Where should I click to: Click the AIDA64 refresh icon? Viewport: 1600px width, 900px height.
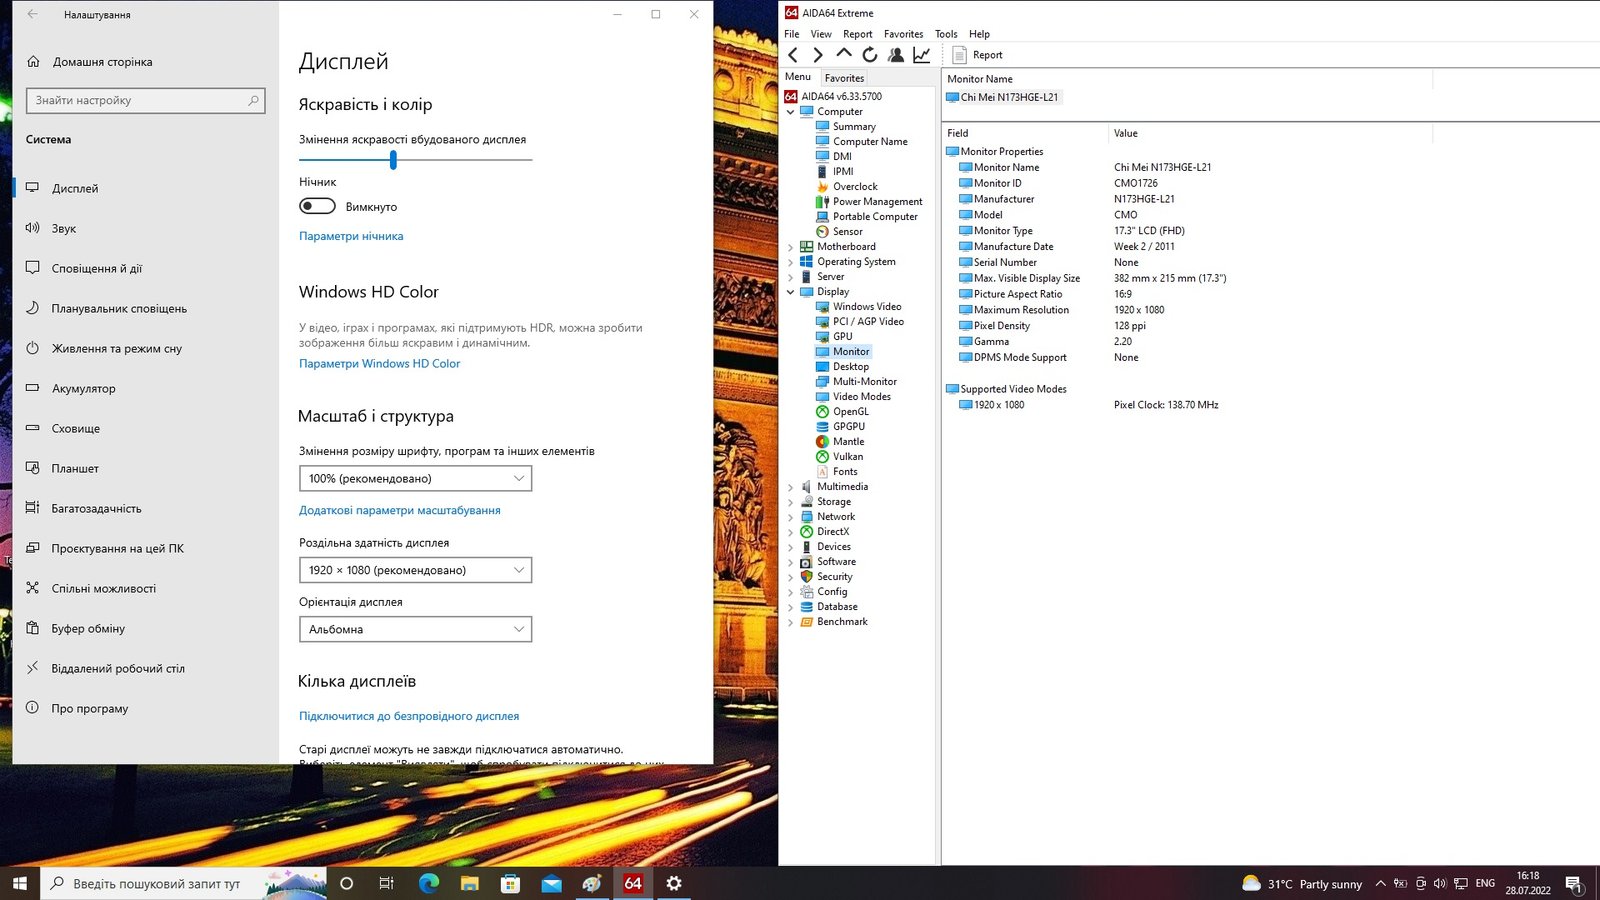pyautogui.click(x=870, y=55)
